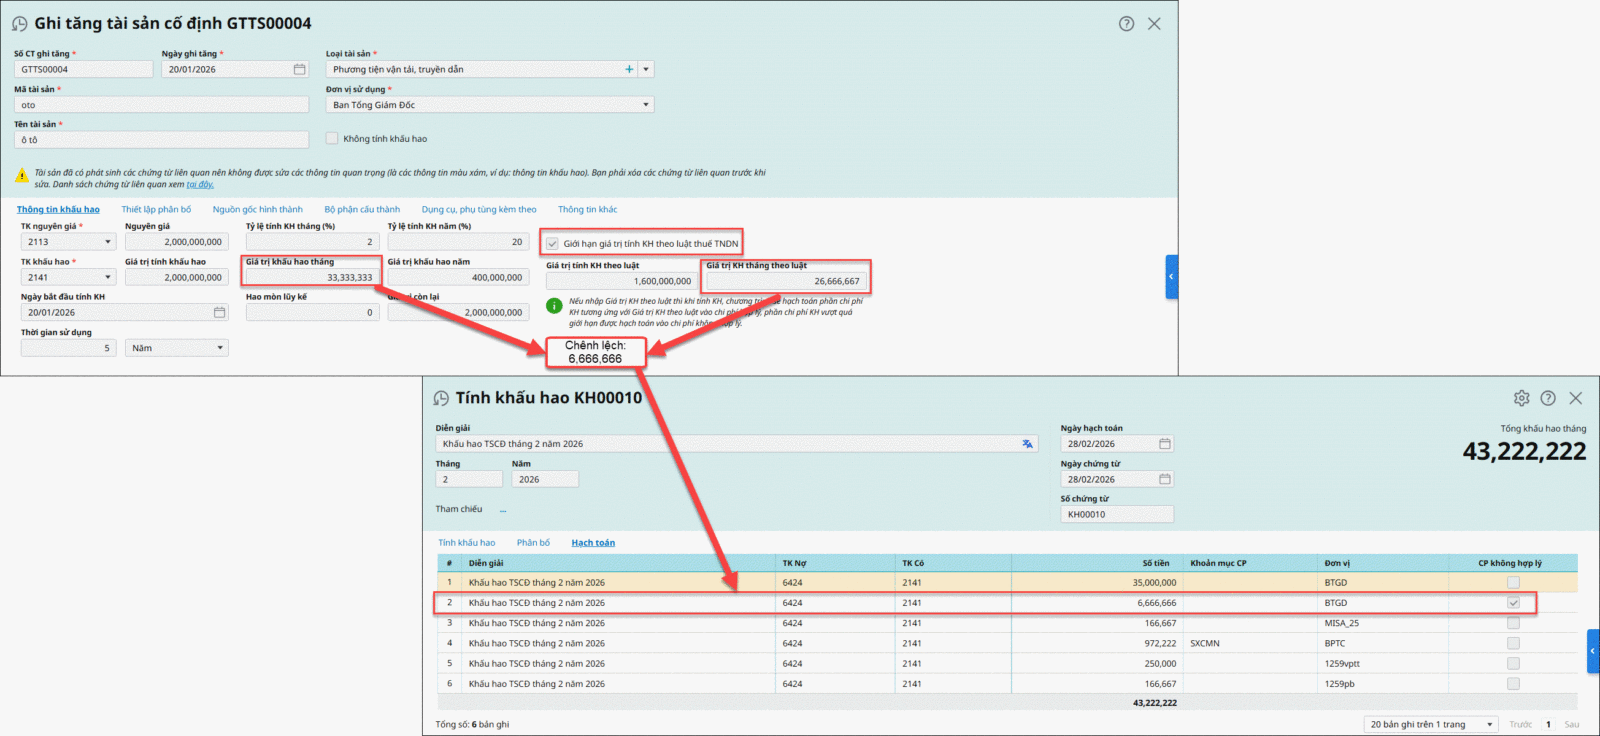Click the help icon in Ghi tăng dialog
Screen dimensions: 1600x736
(1126, 24)
